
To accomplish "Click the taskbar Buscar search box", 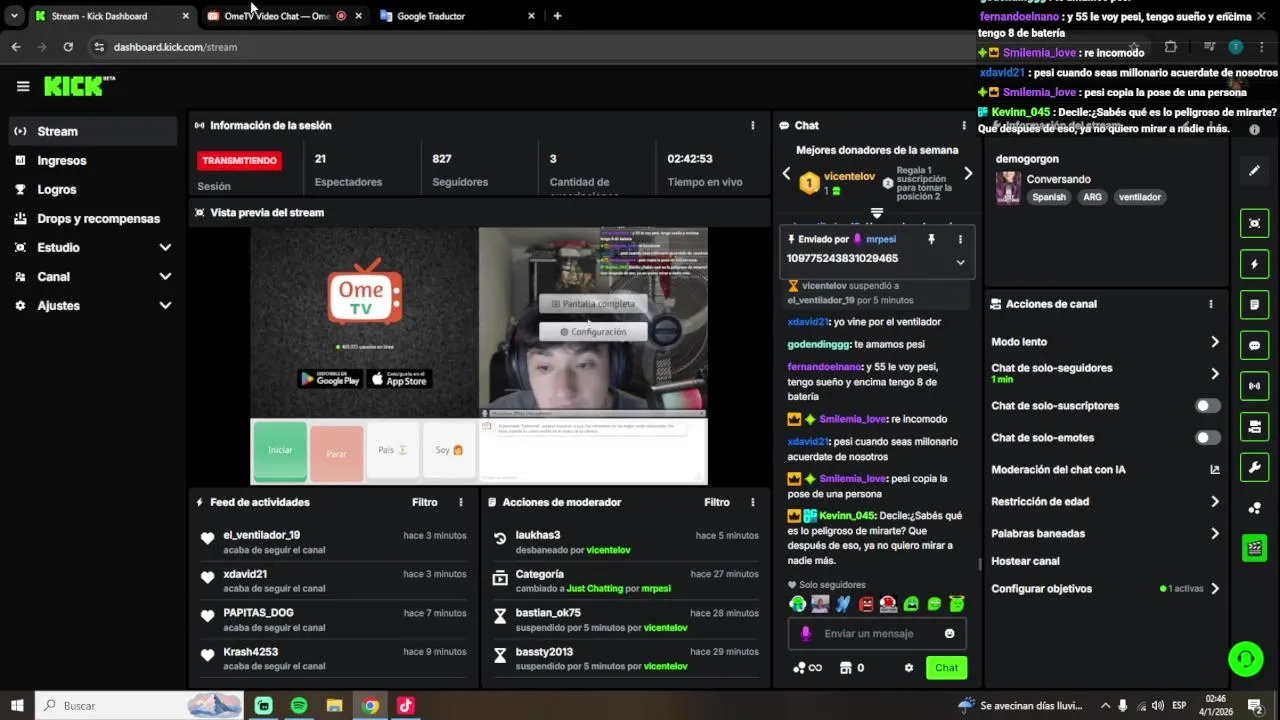I will 140,706.
